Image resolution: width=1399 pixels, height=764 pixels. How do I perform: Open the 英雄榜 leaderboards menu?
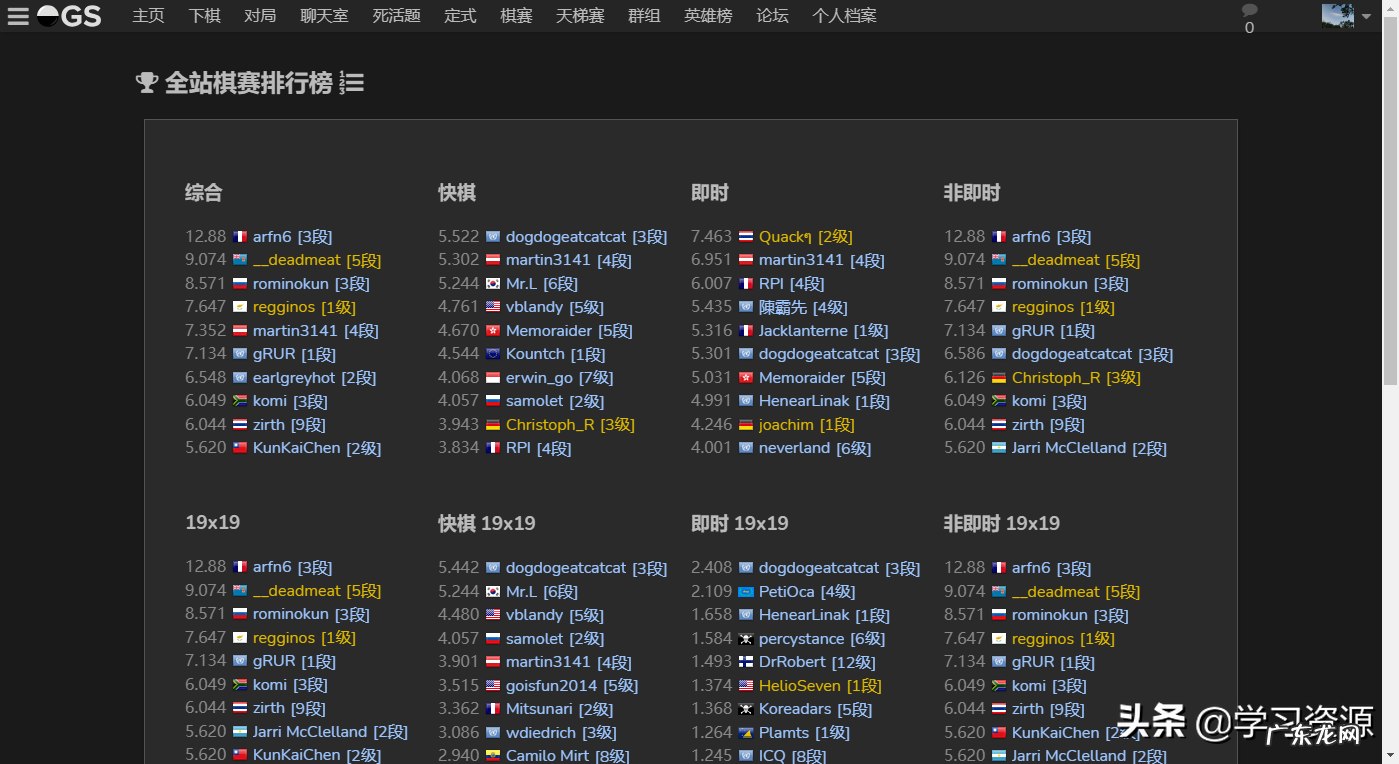(x=708, y=16)
